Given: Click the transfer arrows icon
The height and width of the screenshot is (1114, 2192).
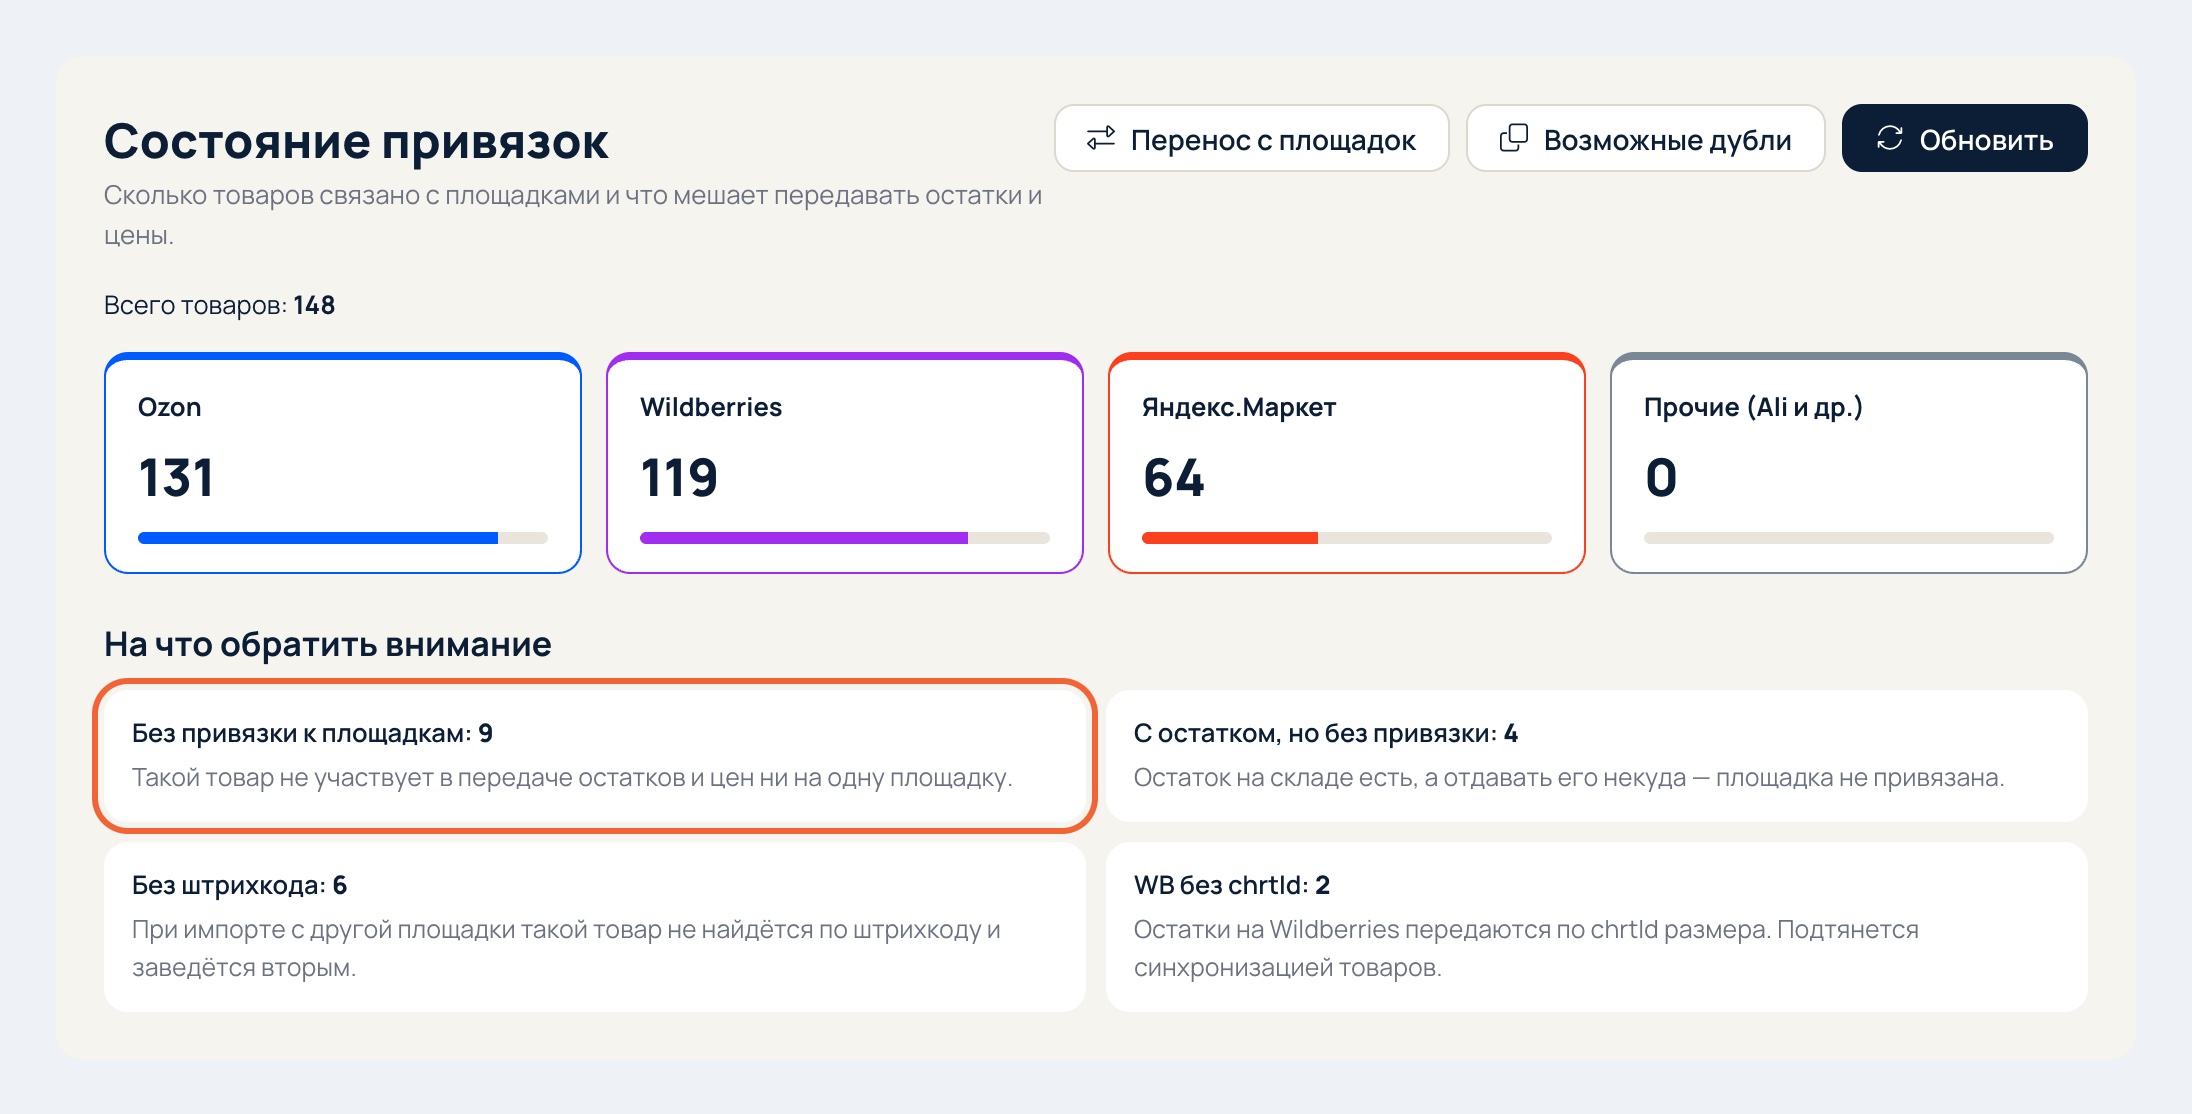Looking at the screenshot, I should point(1101,138).
